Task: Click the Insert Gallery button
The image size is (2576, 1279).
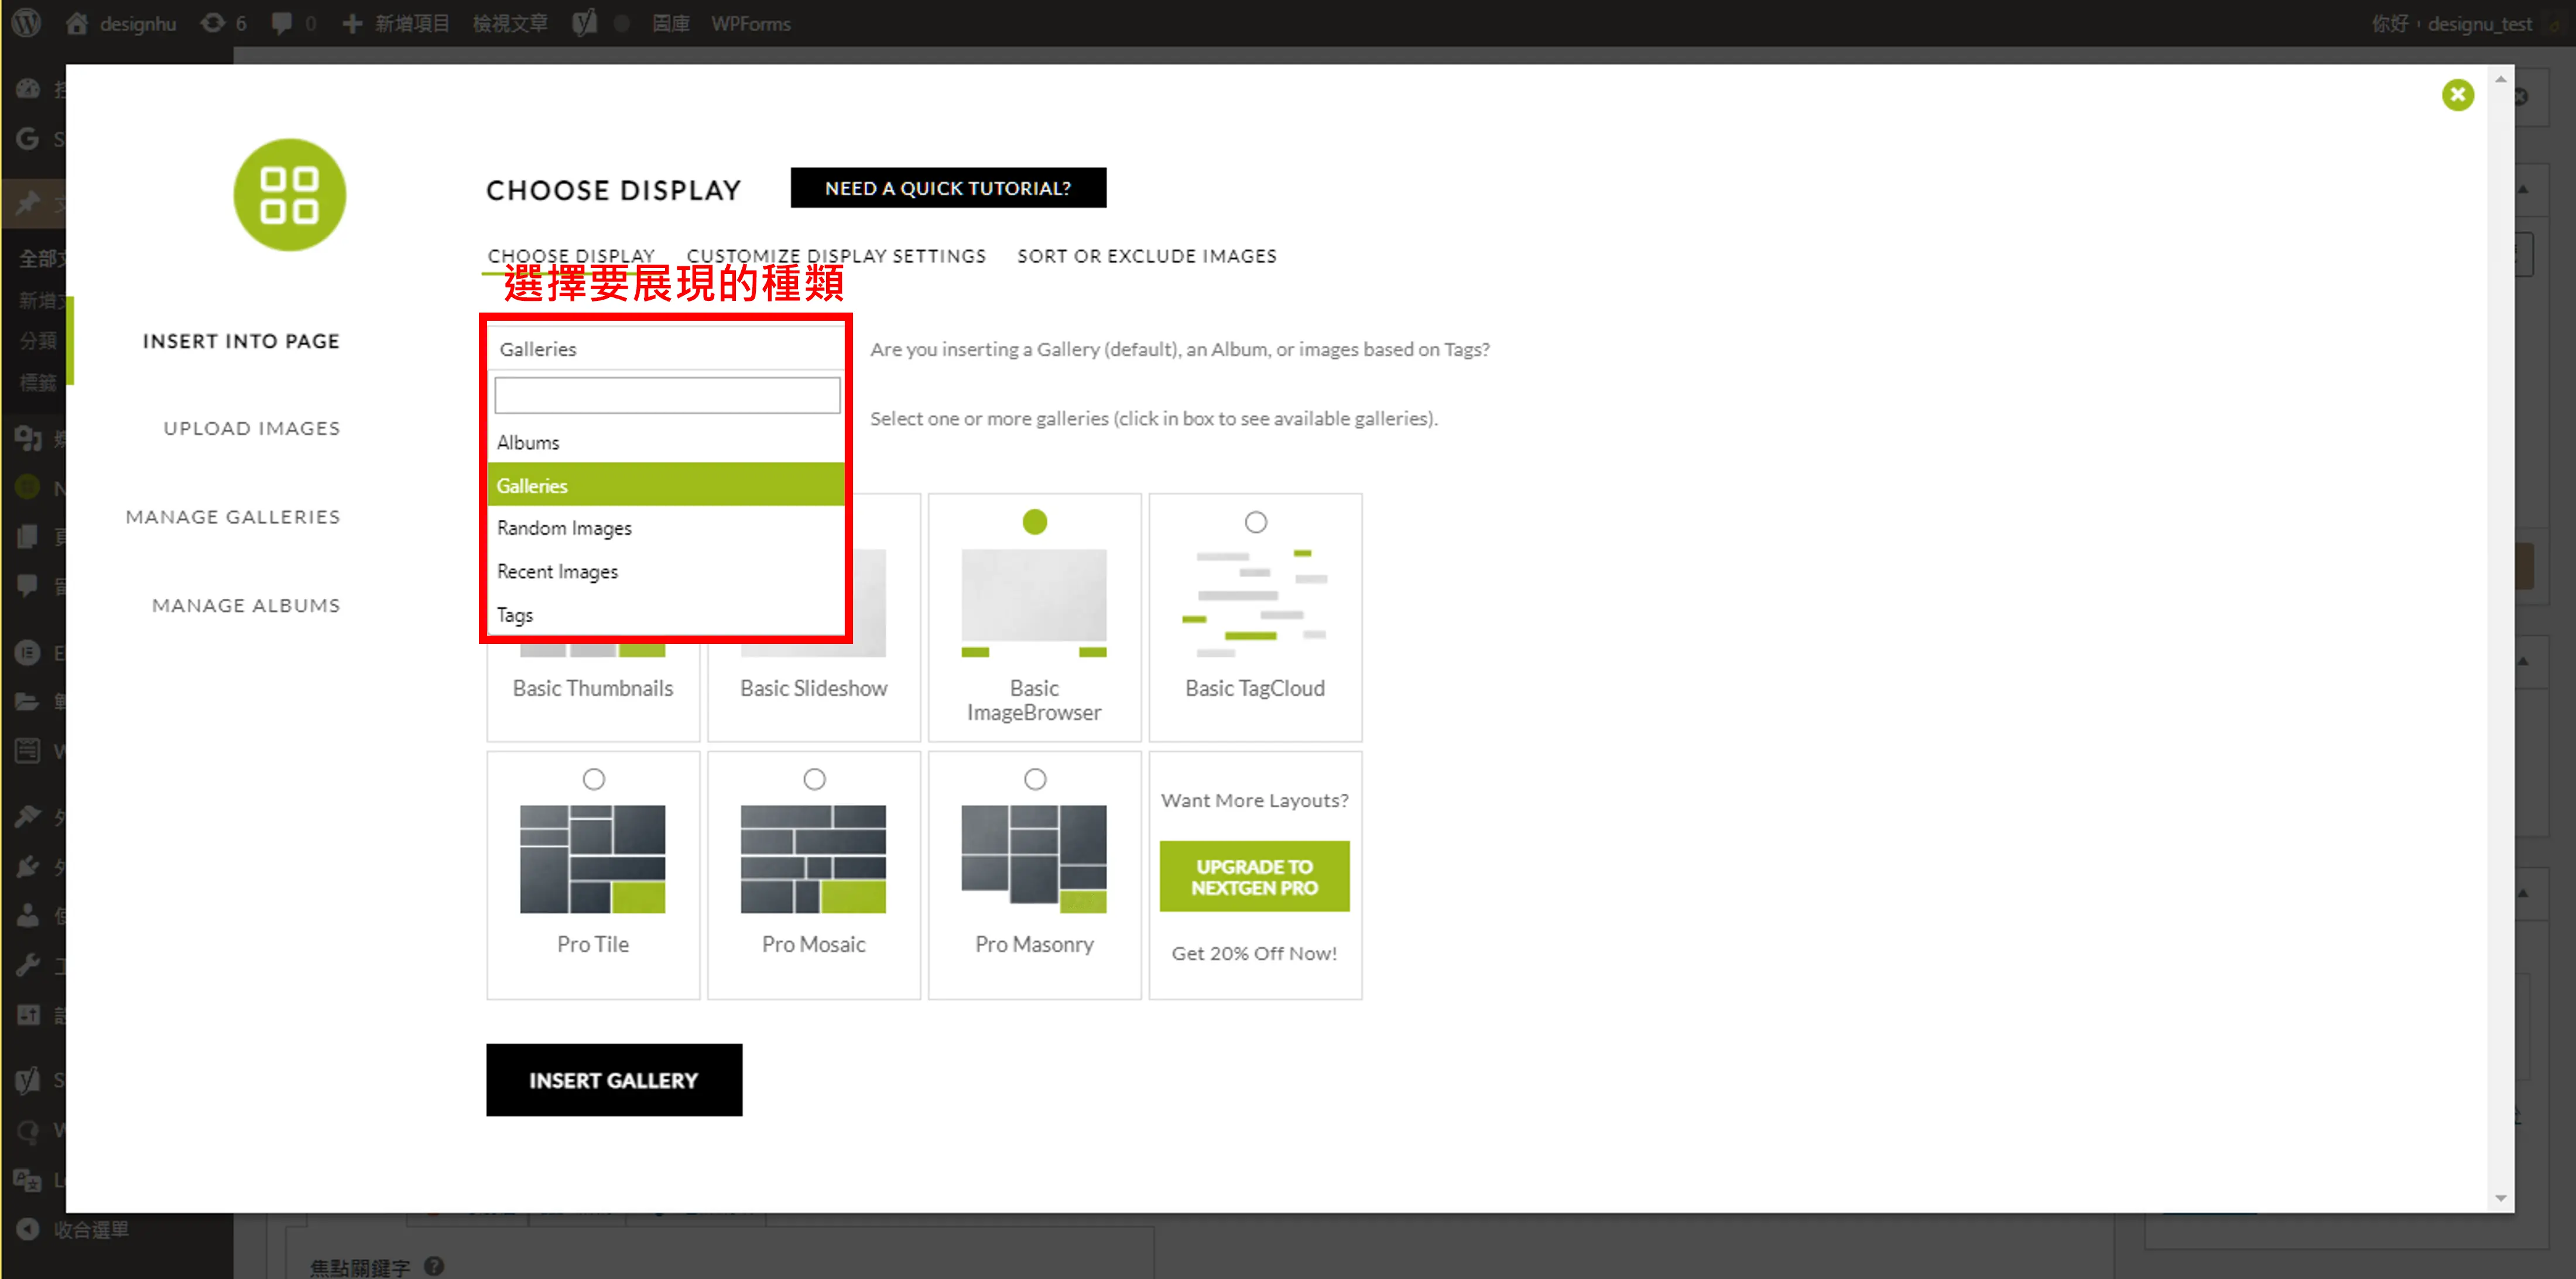Action: point(614,1080)
